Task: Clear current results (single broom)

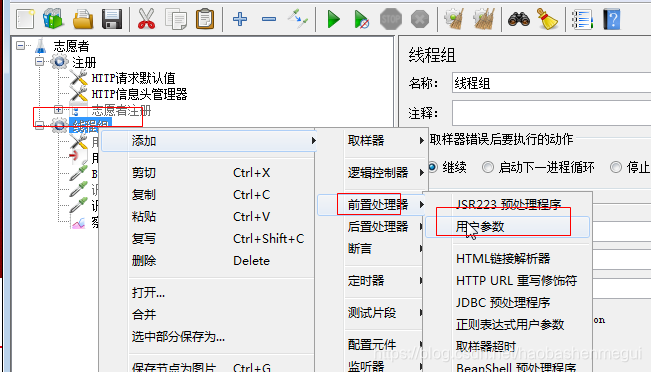Action: (454, 19)
